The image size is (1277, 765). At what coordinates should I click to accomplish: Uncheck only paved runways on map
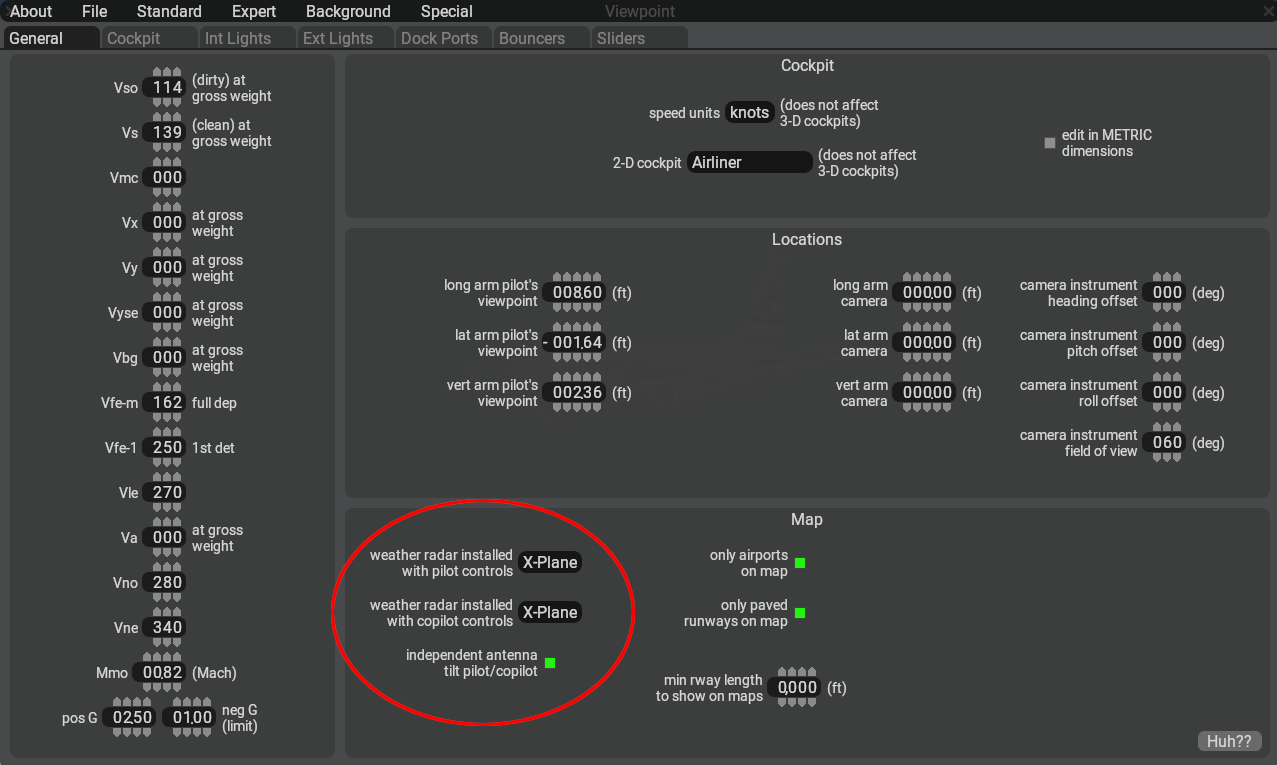800,613
